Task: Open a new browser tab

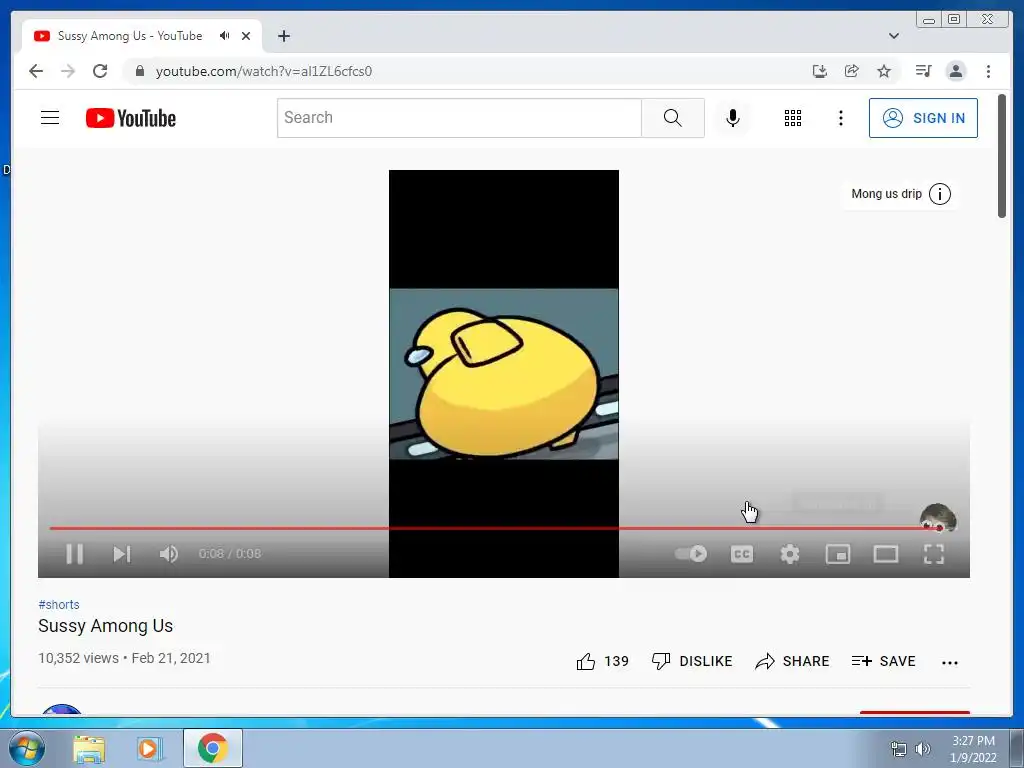Action: click(x=283, y=36)
